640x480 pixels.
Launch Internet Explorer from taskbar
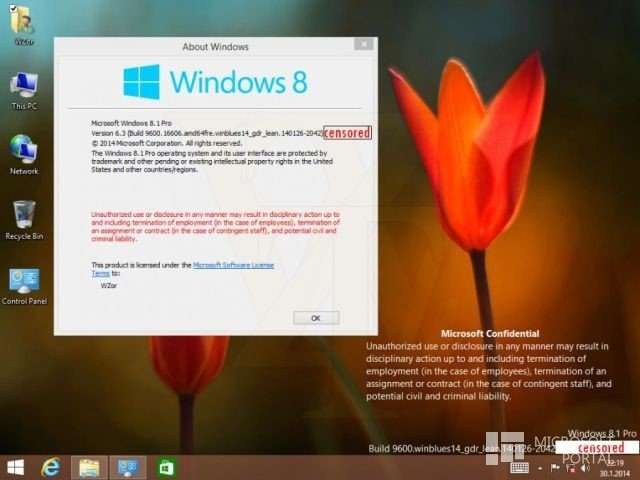point(51,467)
